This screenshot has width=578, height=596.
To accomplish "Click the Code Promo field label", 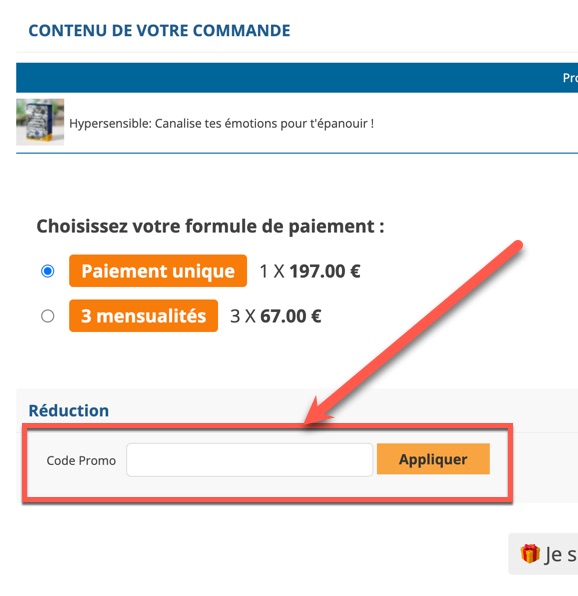I will [81, 461].
